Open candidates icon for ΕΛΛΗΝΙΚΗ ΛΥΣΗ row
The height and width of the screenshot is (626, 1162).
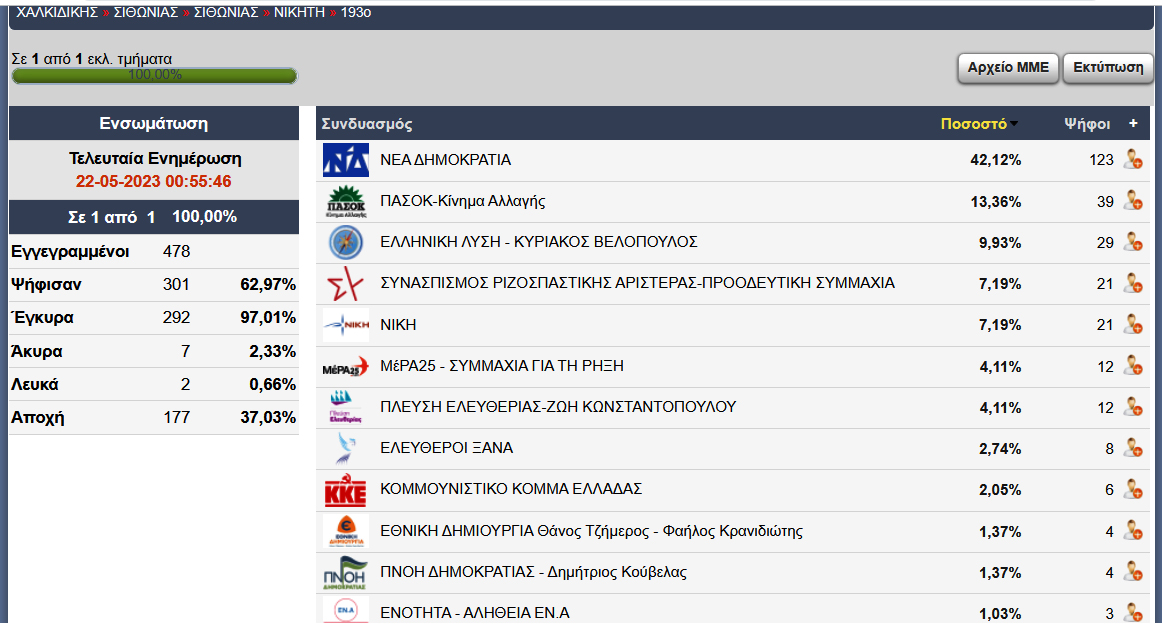coord(1132,242)
